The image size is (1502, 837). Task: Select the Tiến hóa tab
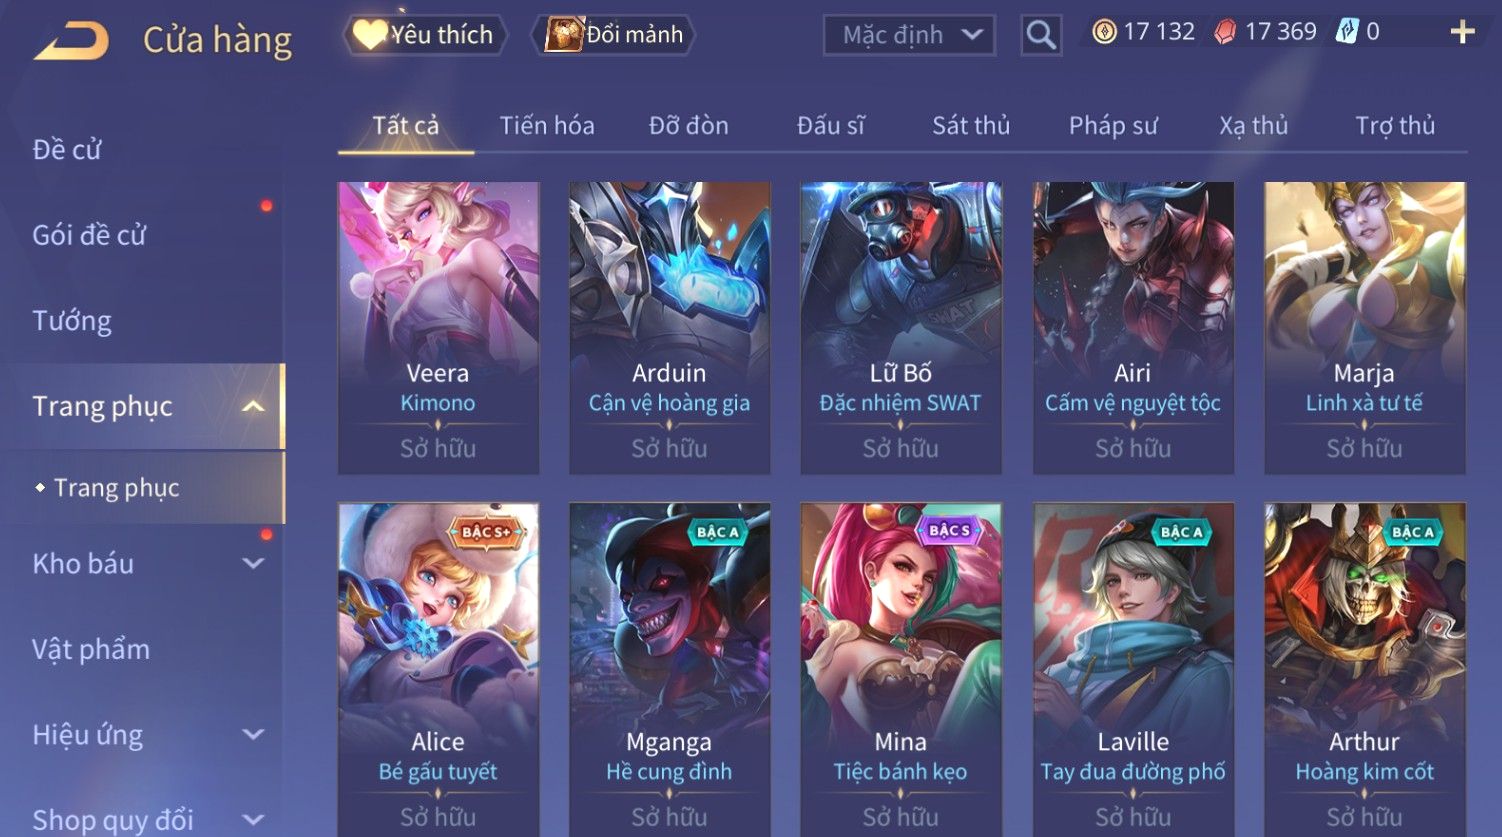547,125
